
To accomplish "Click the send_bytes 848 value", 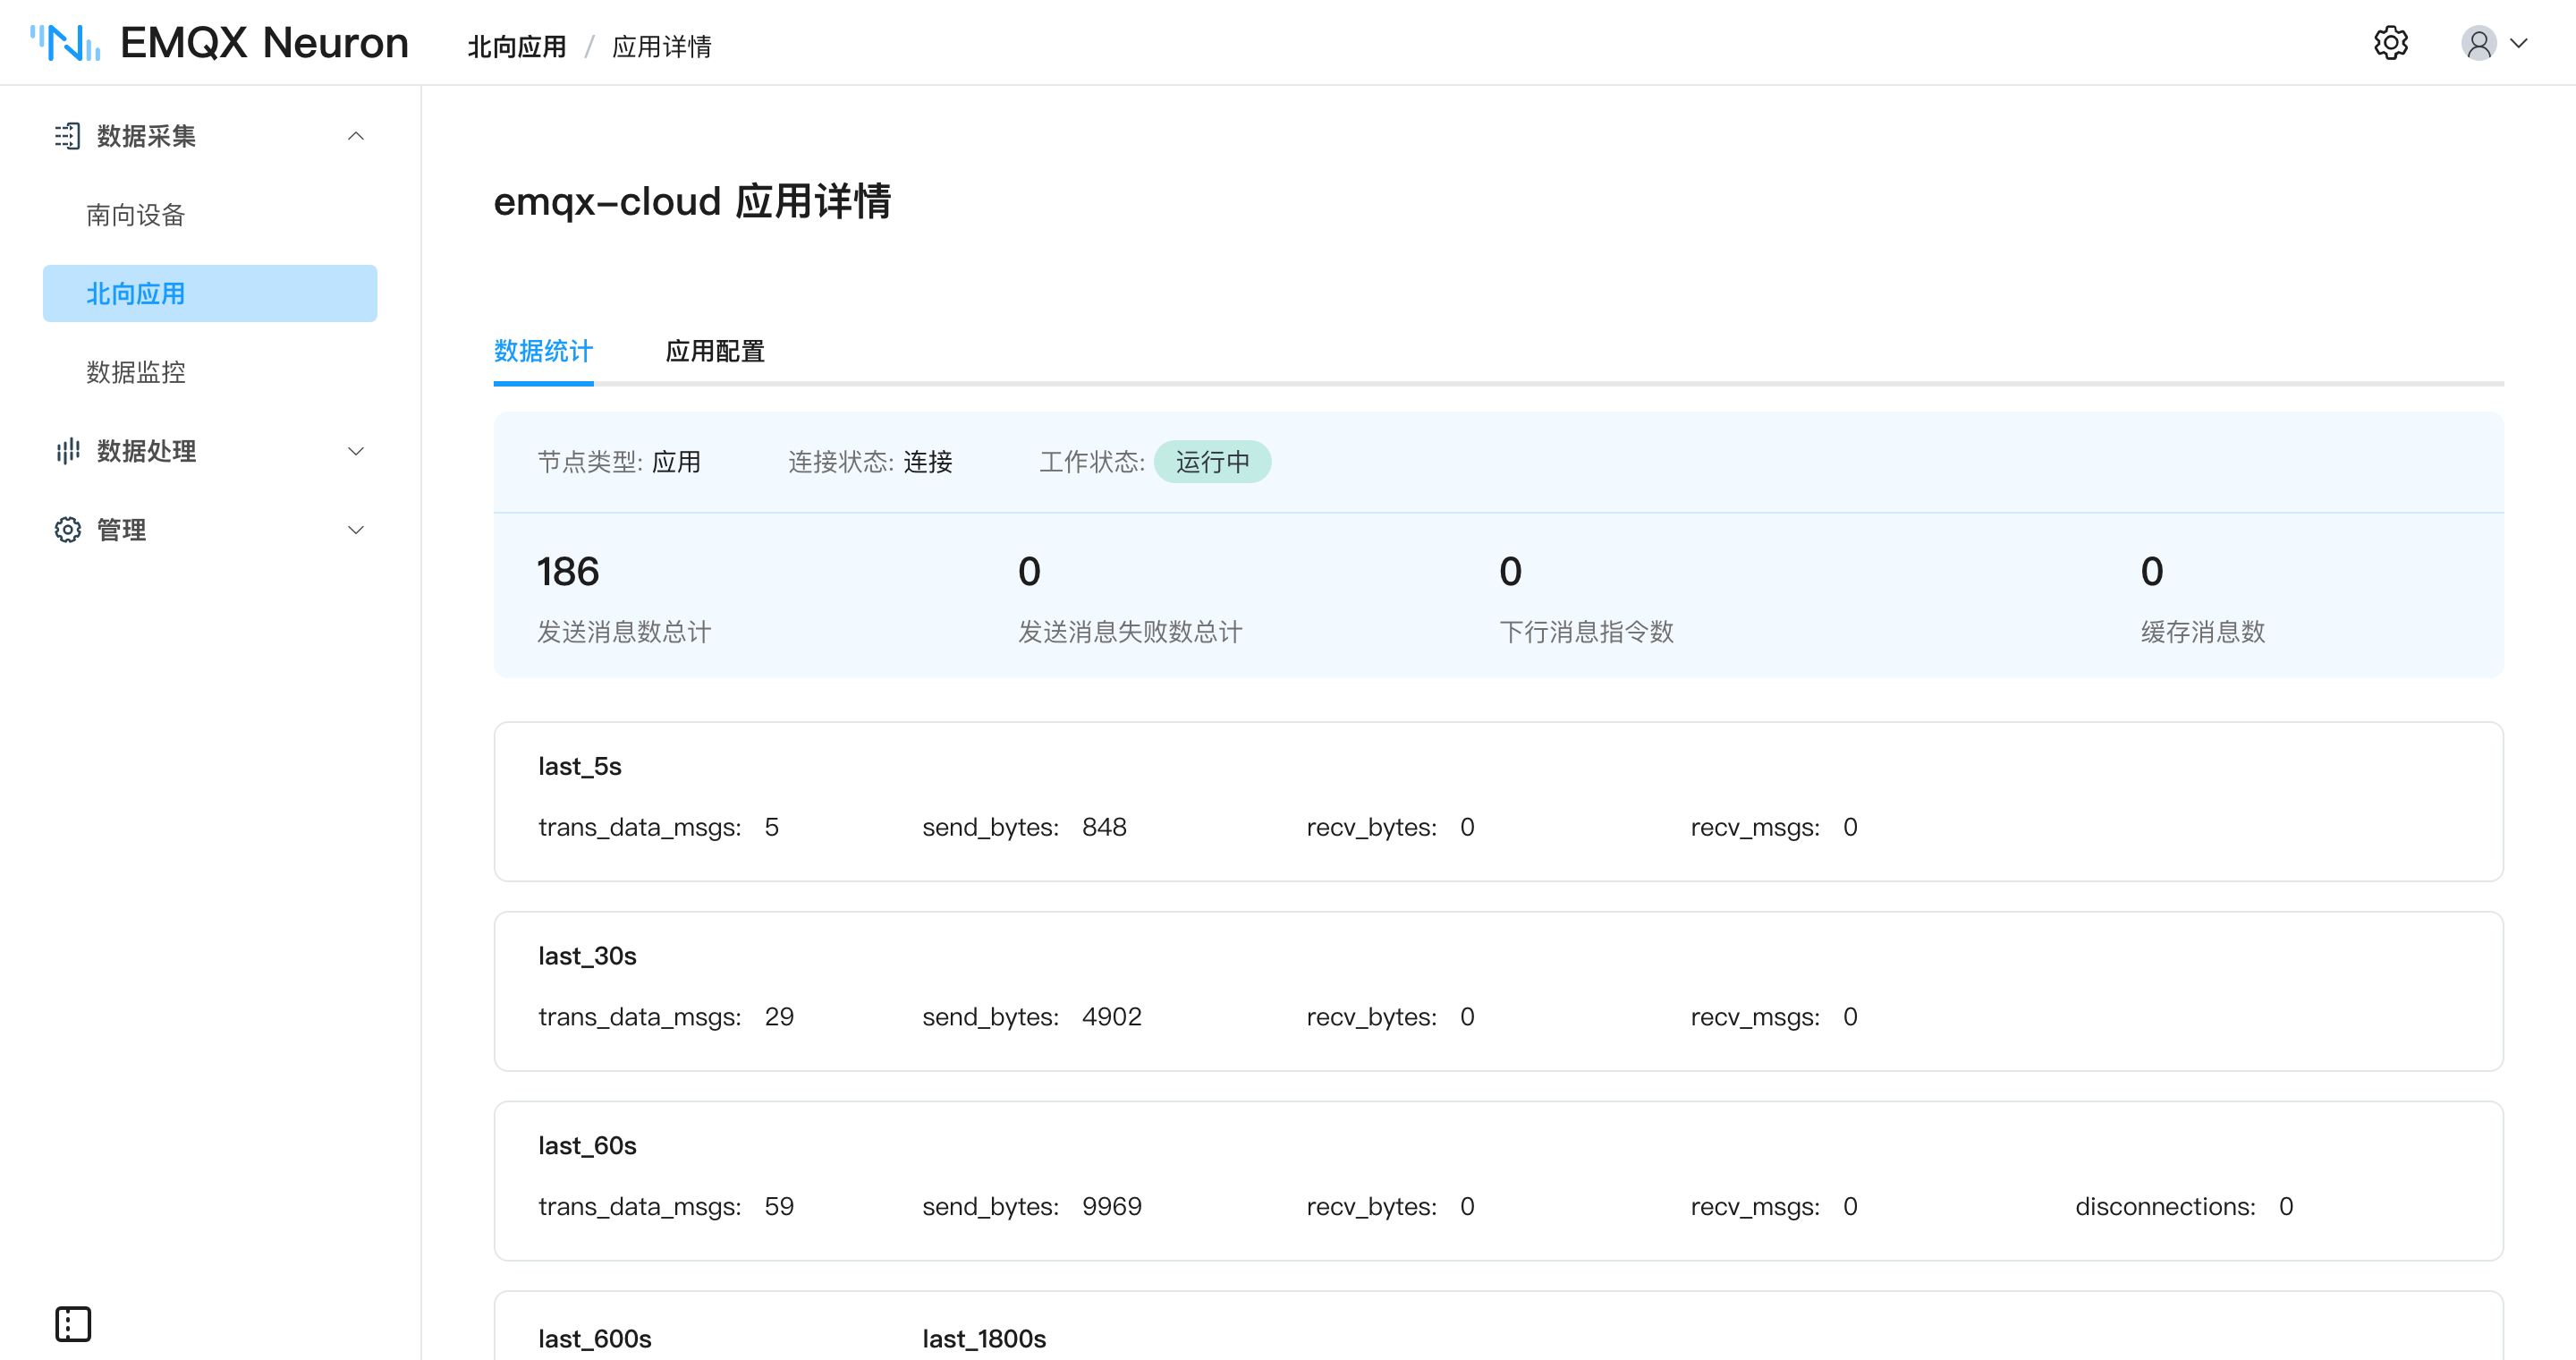I will click(1104, 827).
